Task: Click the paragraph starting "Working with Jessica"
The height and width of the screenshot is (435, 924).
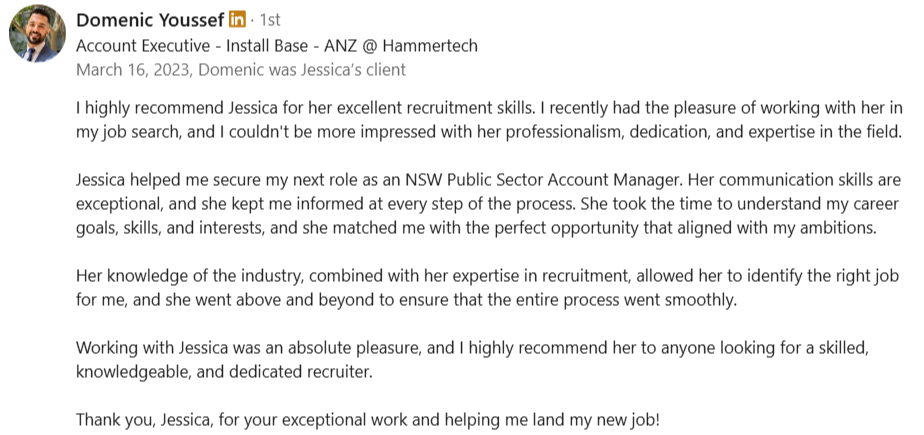Action: click(x=473, y=360)
